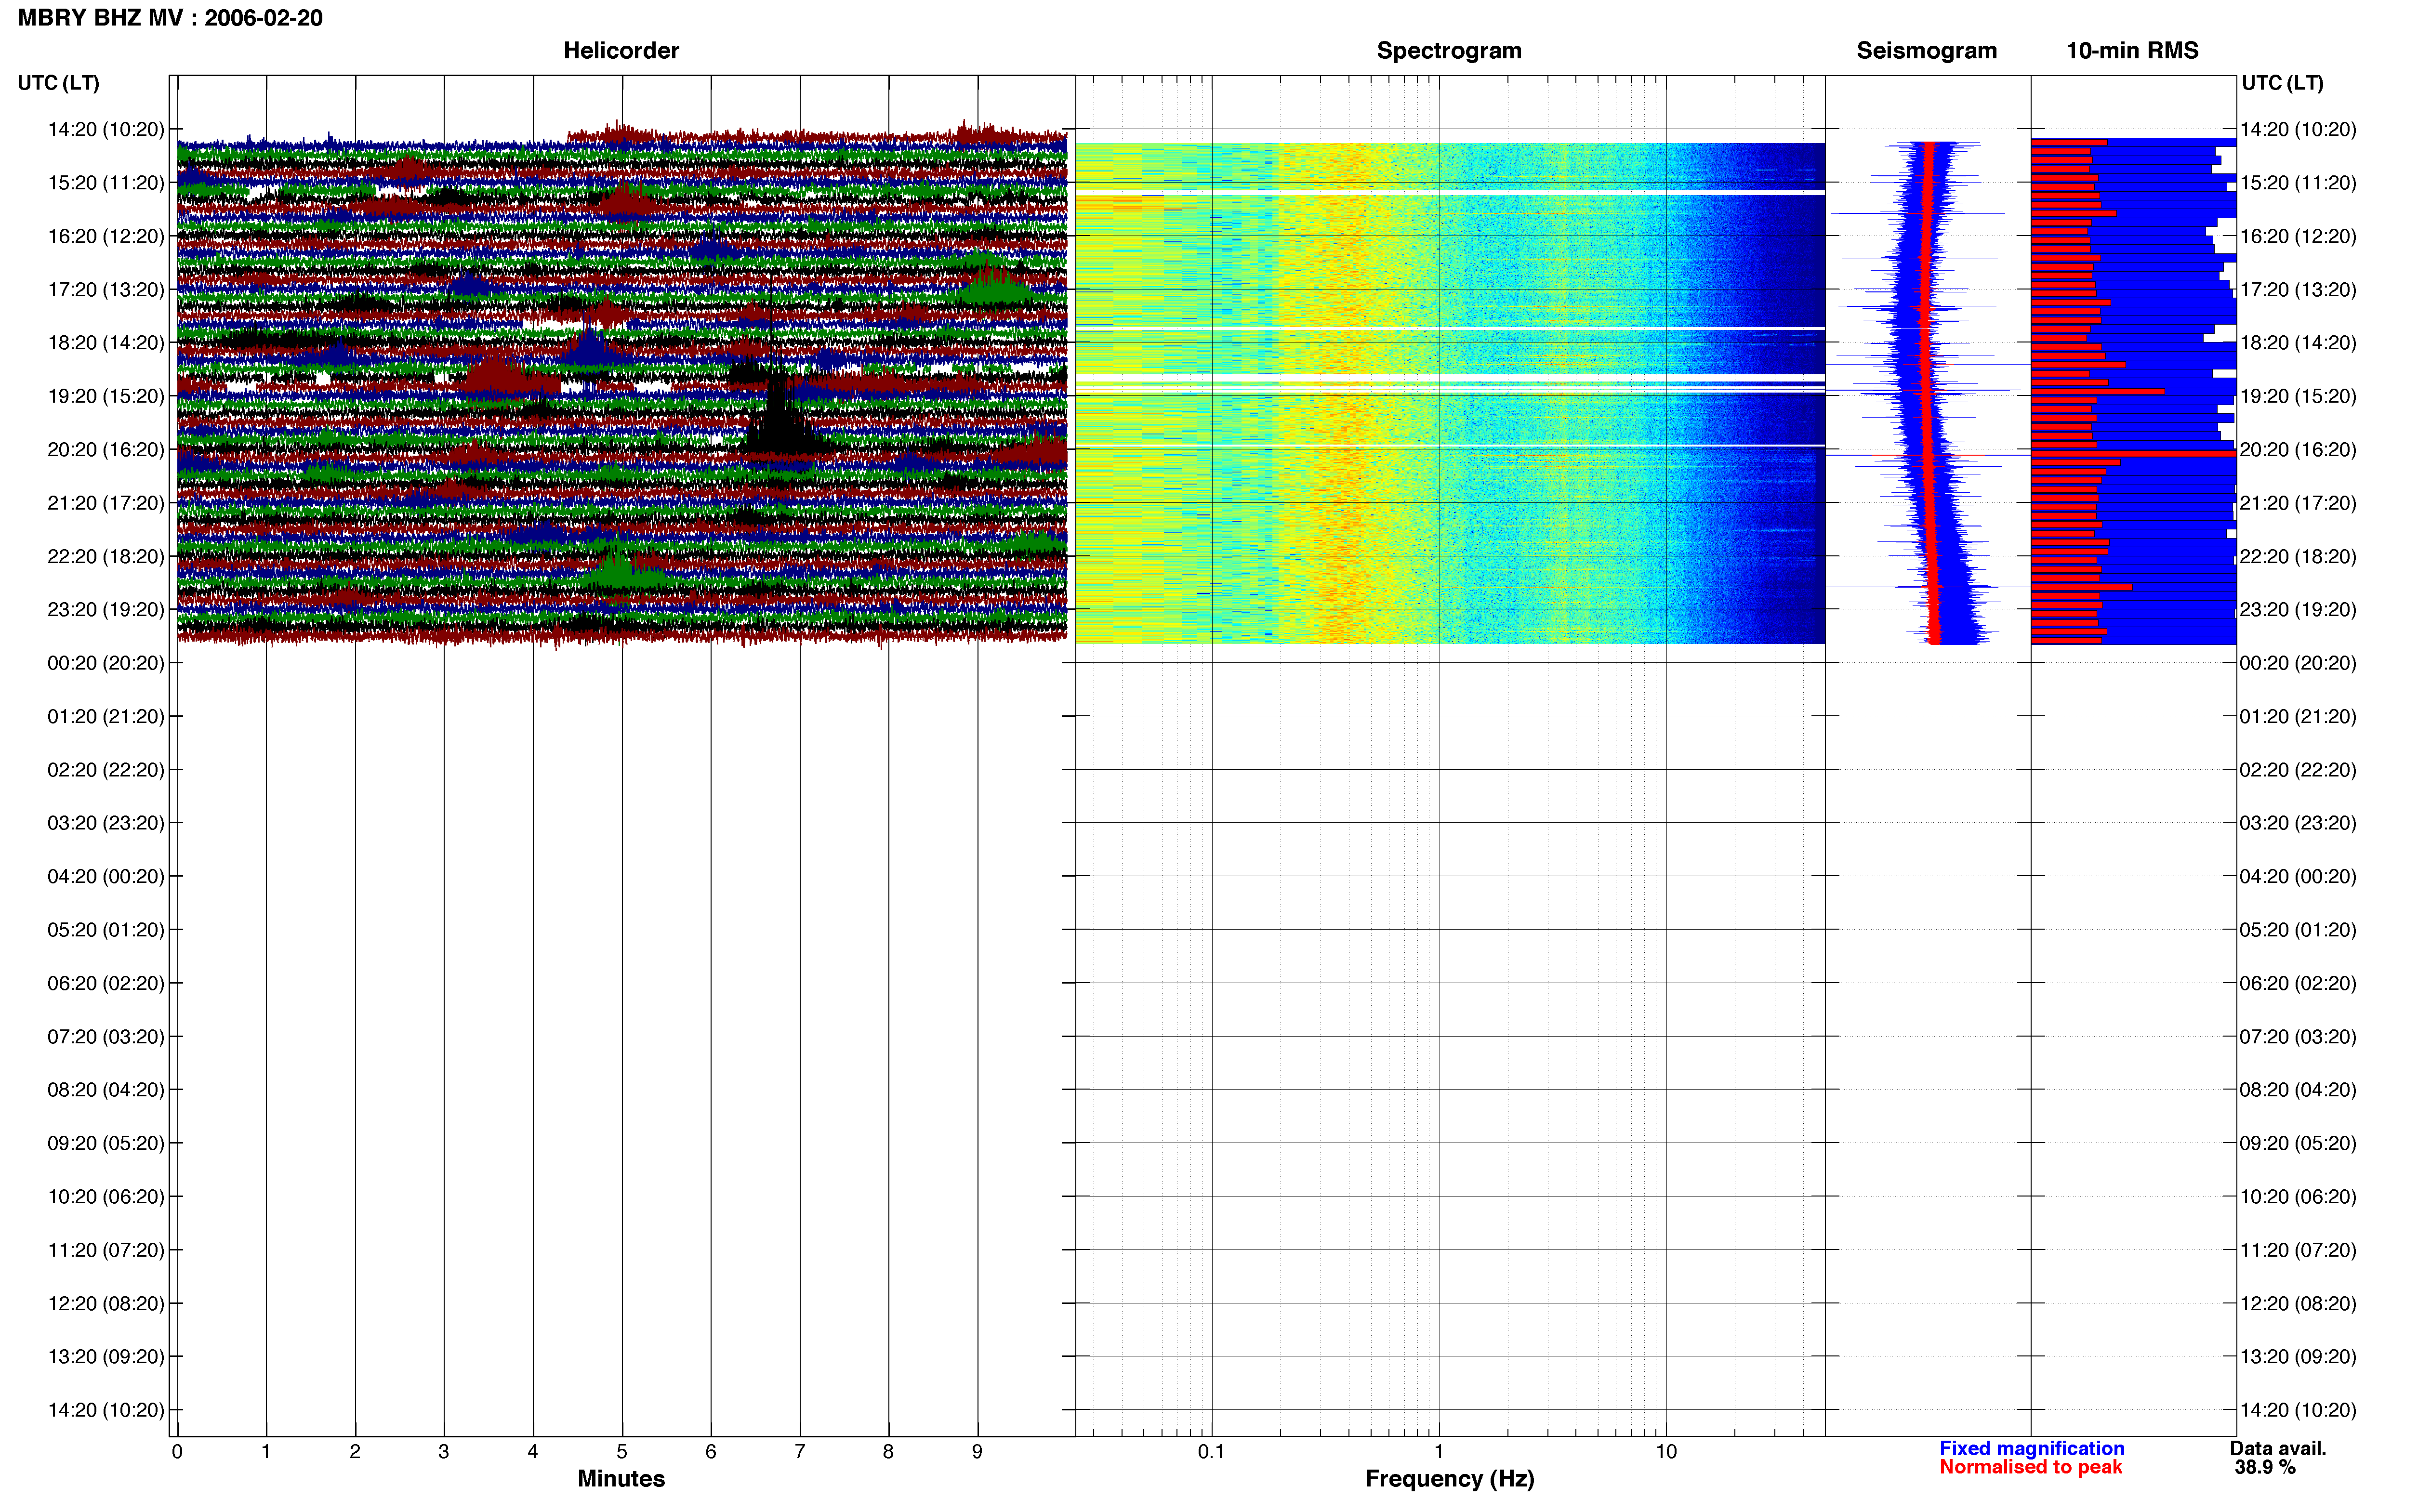The image size is (2418, 1512).
Task: Select the left 06:20 (02:20) time label
Action: point(106,983)
